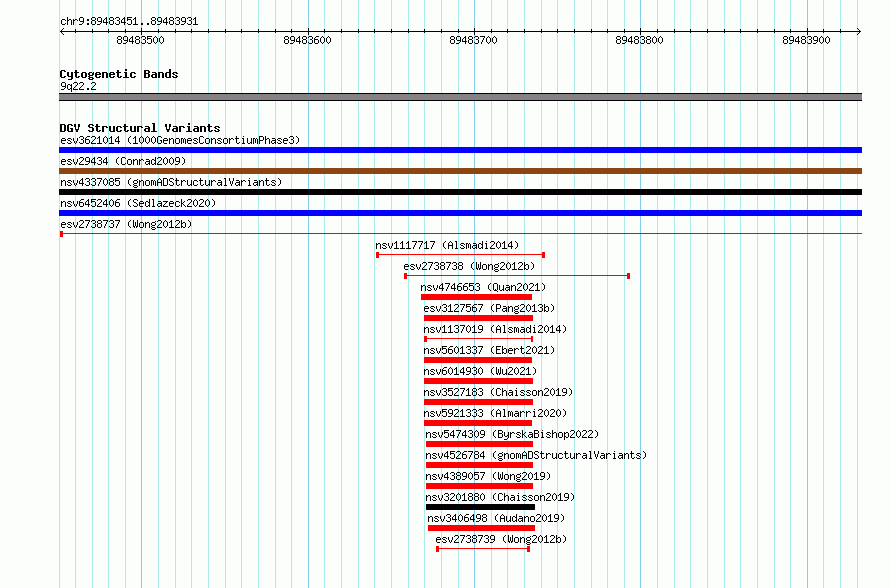Select the nsv1117717 thin red span
Viewport: 890px width, 588px height.
pos(460,255)
